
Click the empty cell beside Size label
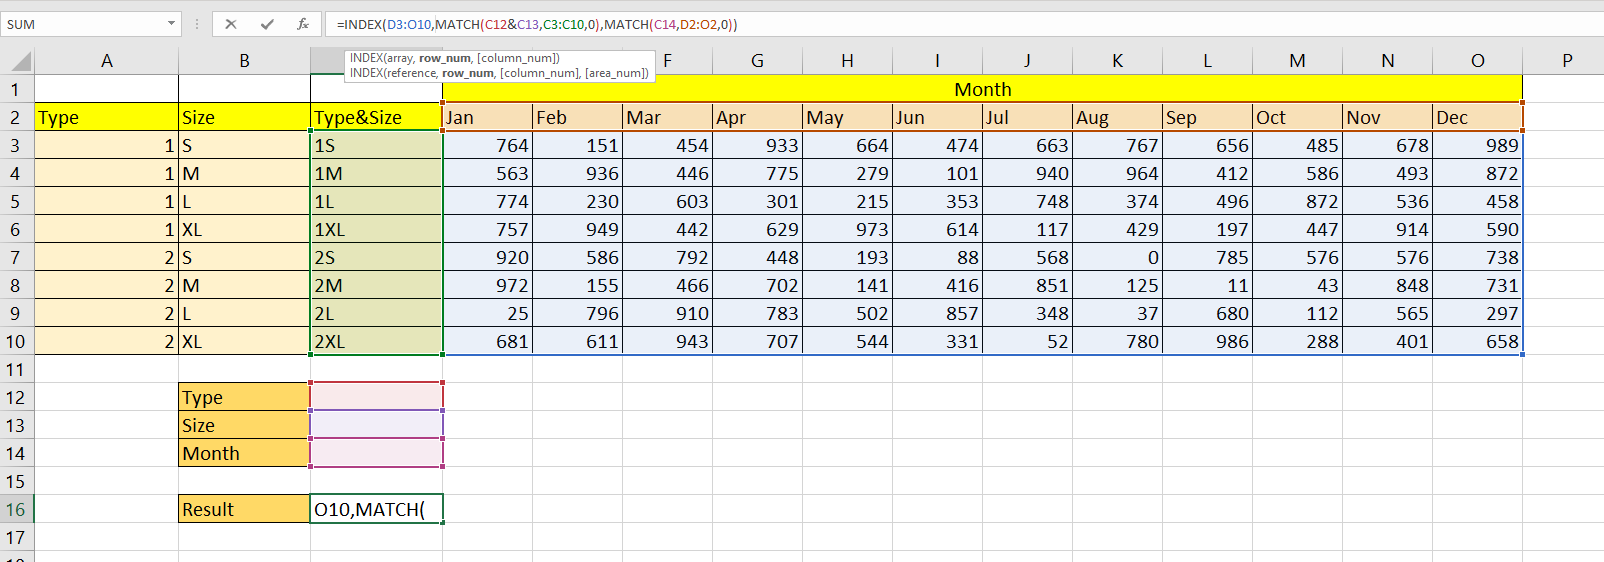[x=376, y=425]
